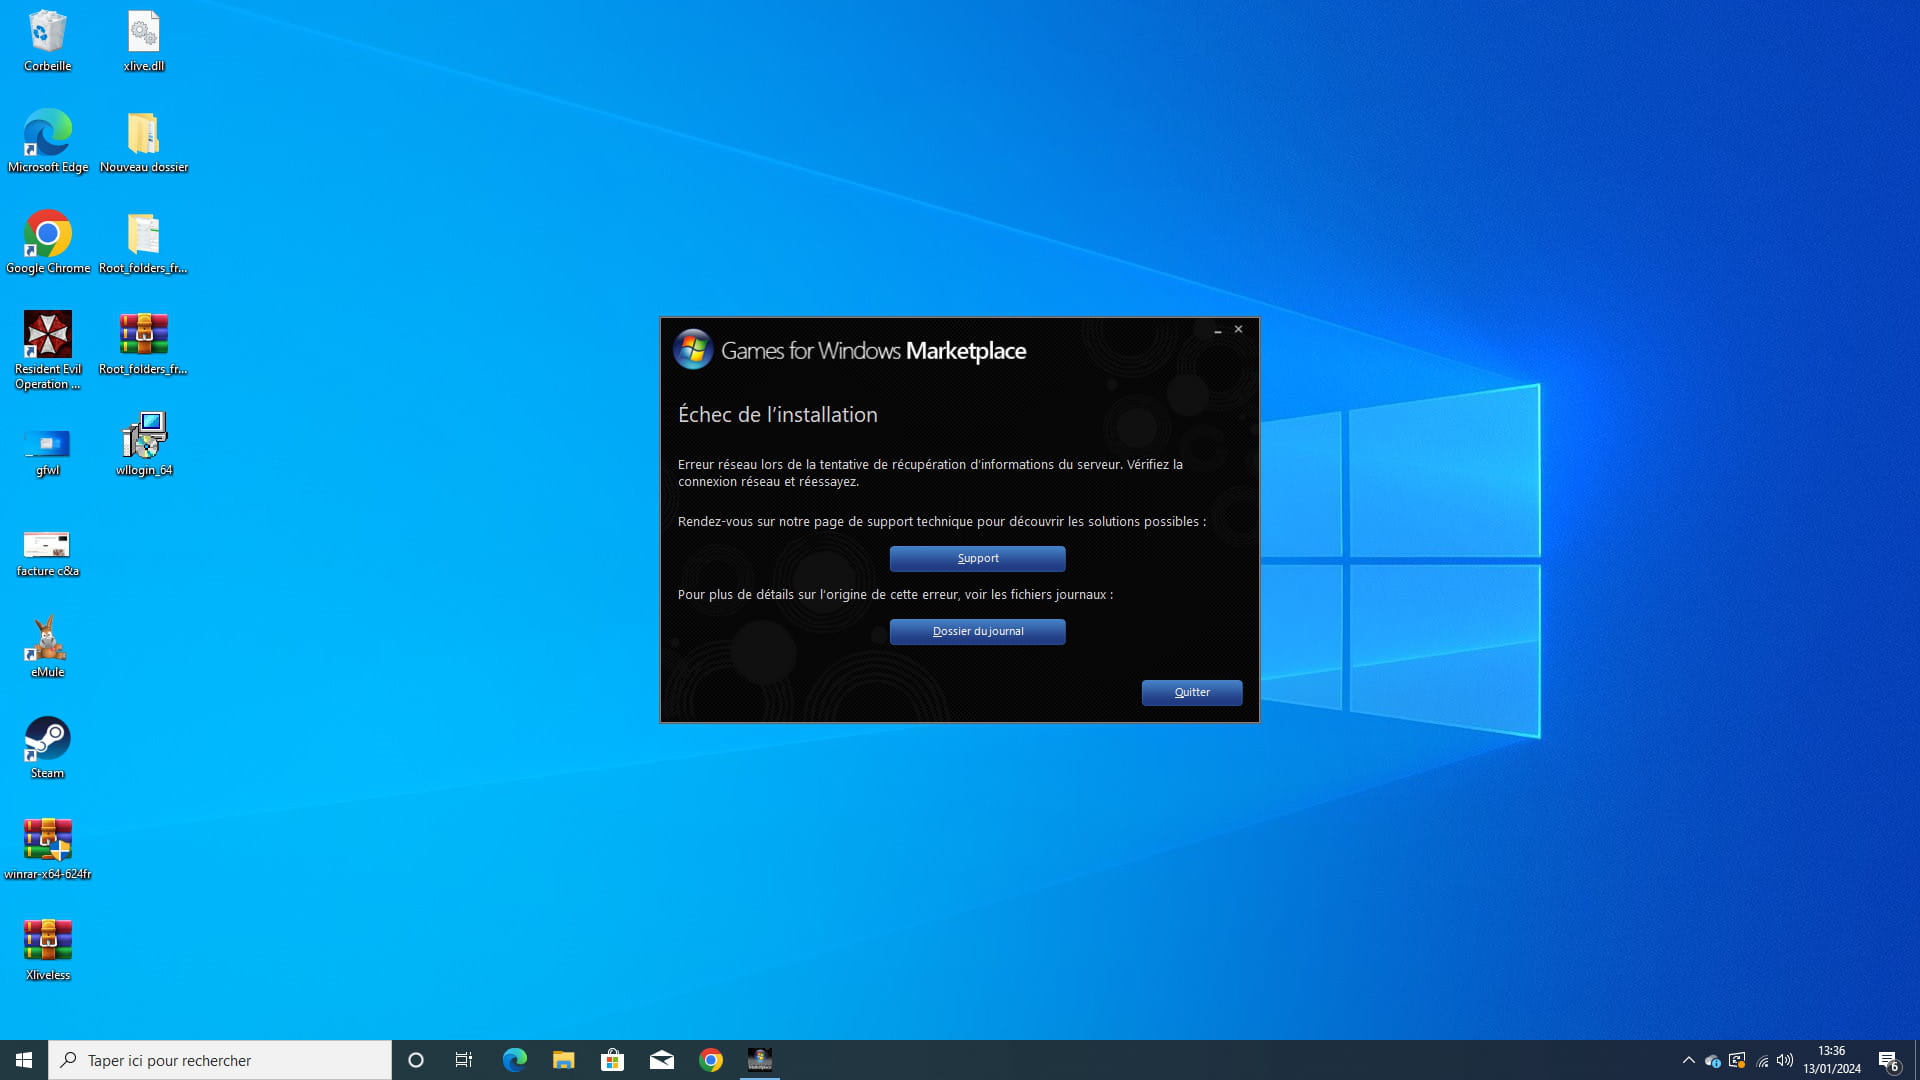Click the OneDrive cloud tray icon

[1712, 1060]
